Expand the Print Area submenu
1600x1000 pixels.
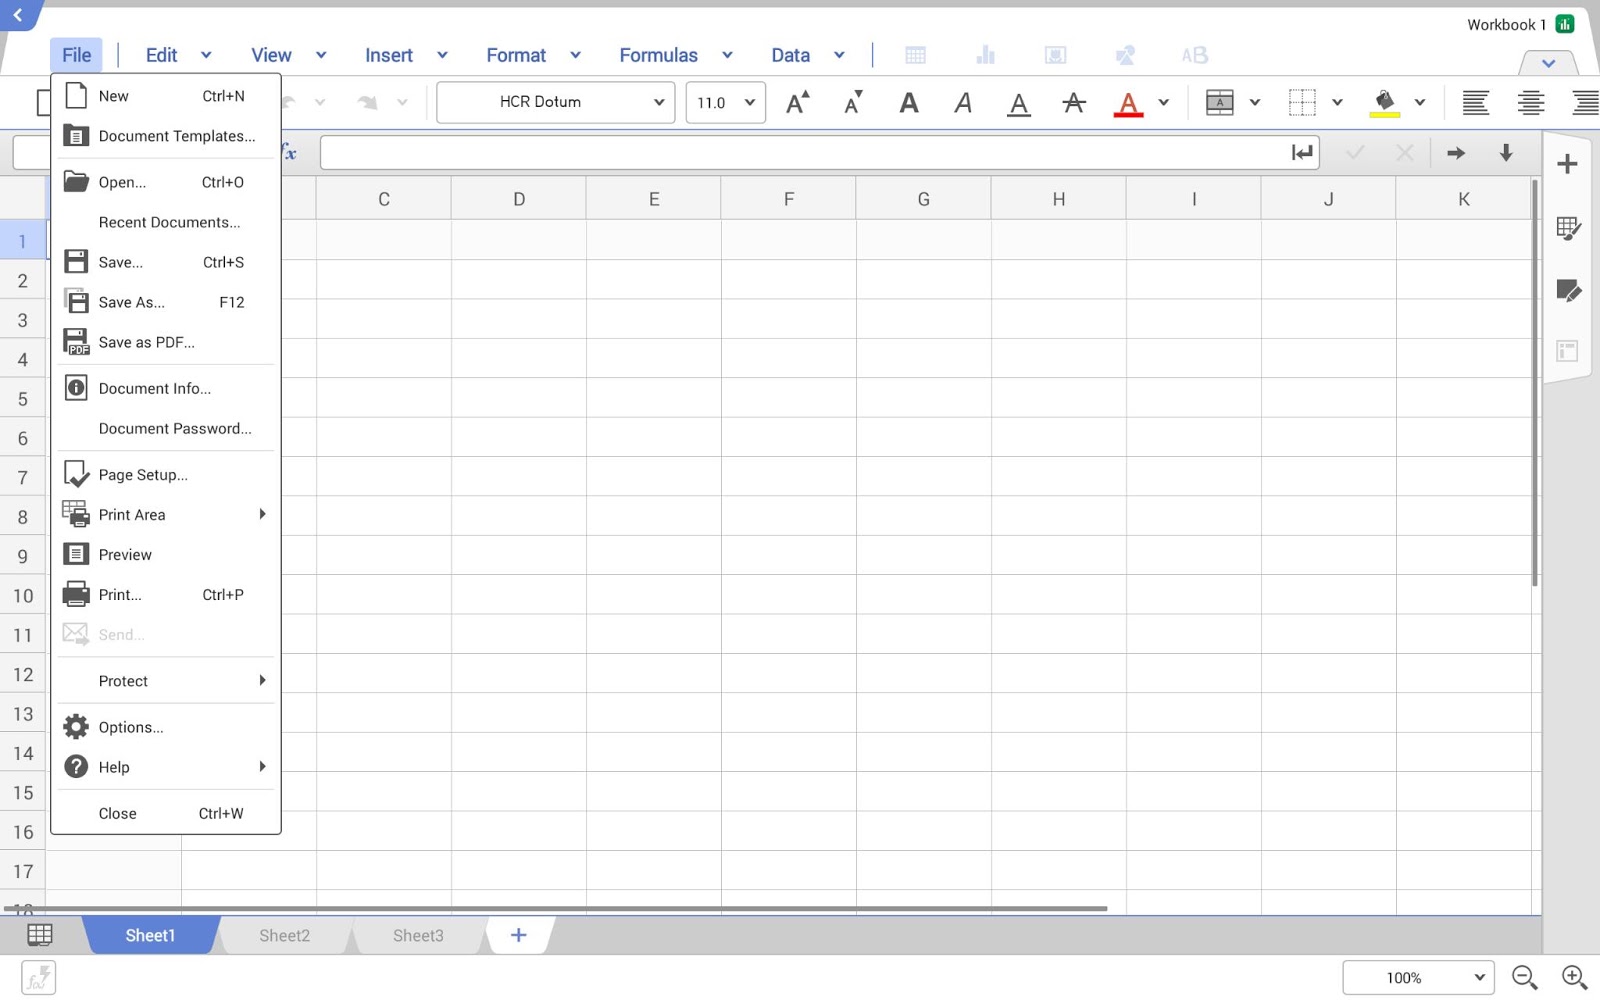pyautogui.click(x=166, y=515)
